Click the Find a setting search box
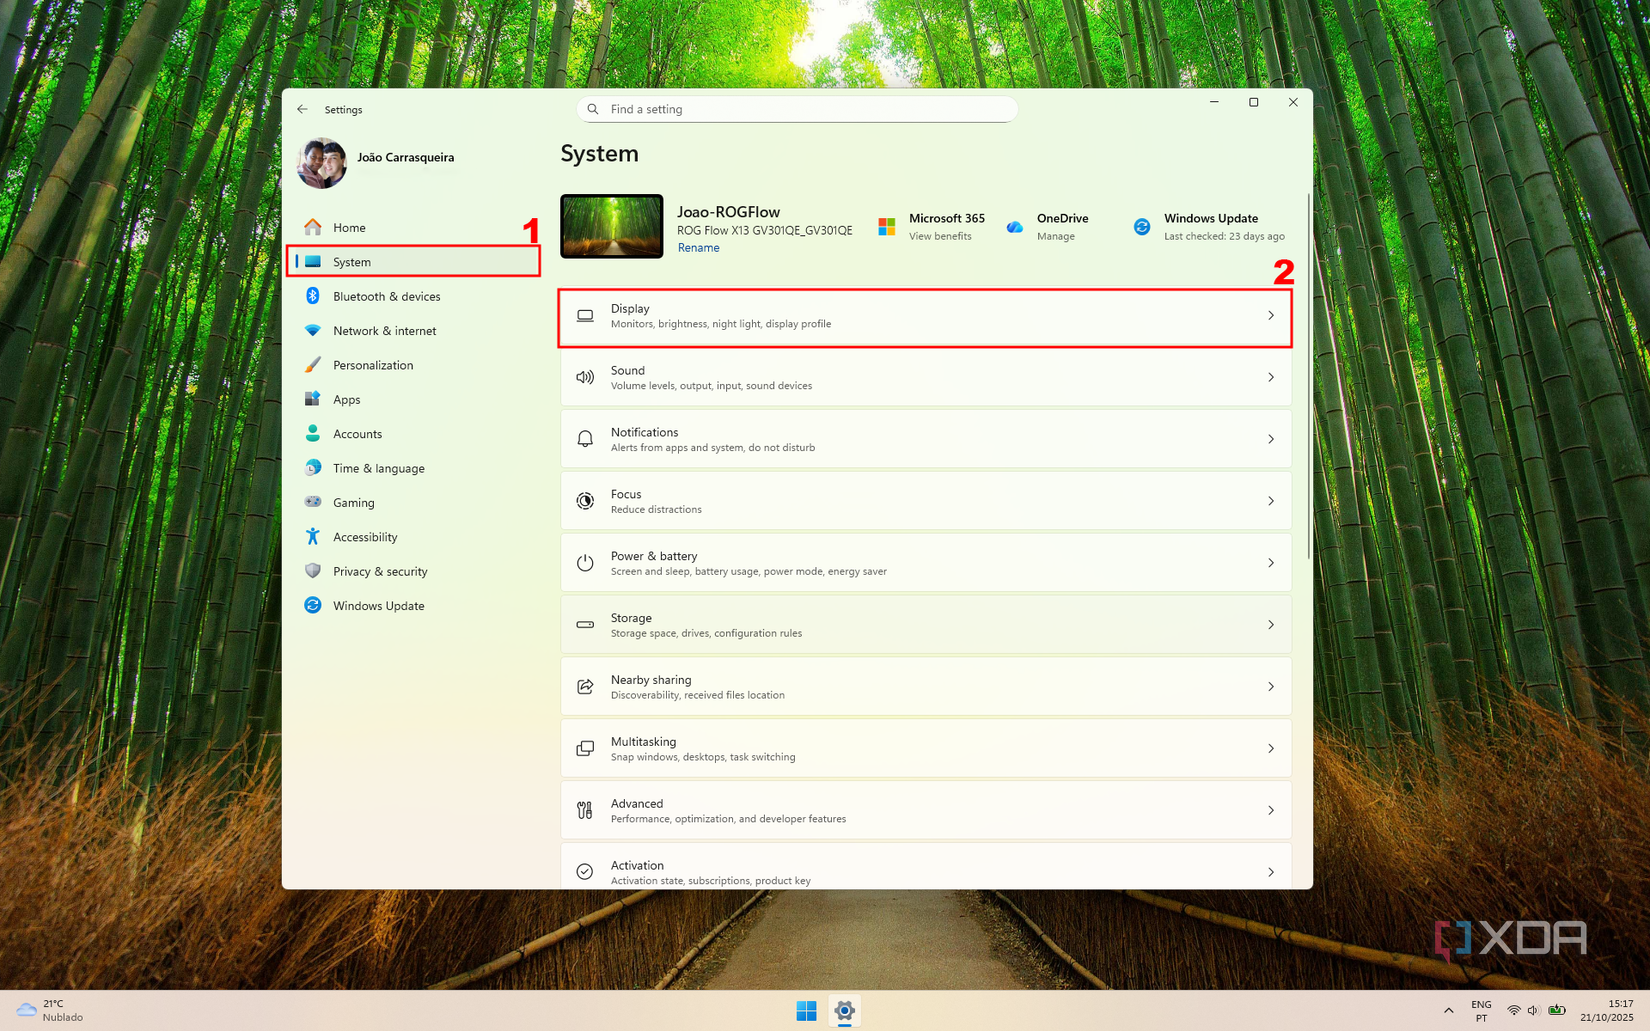Image resolution: width=1650 pixels, height=1031 pixels. (x=796, y=109)
